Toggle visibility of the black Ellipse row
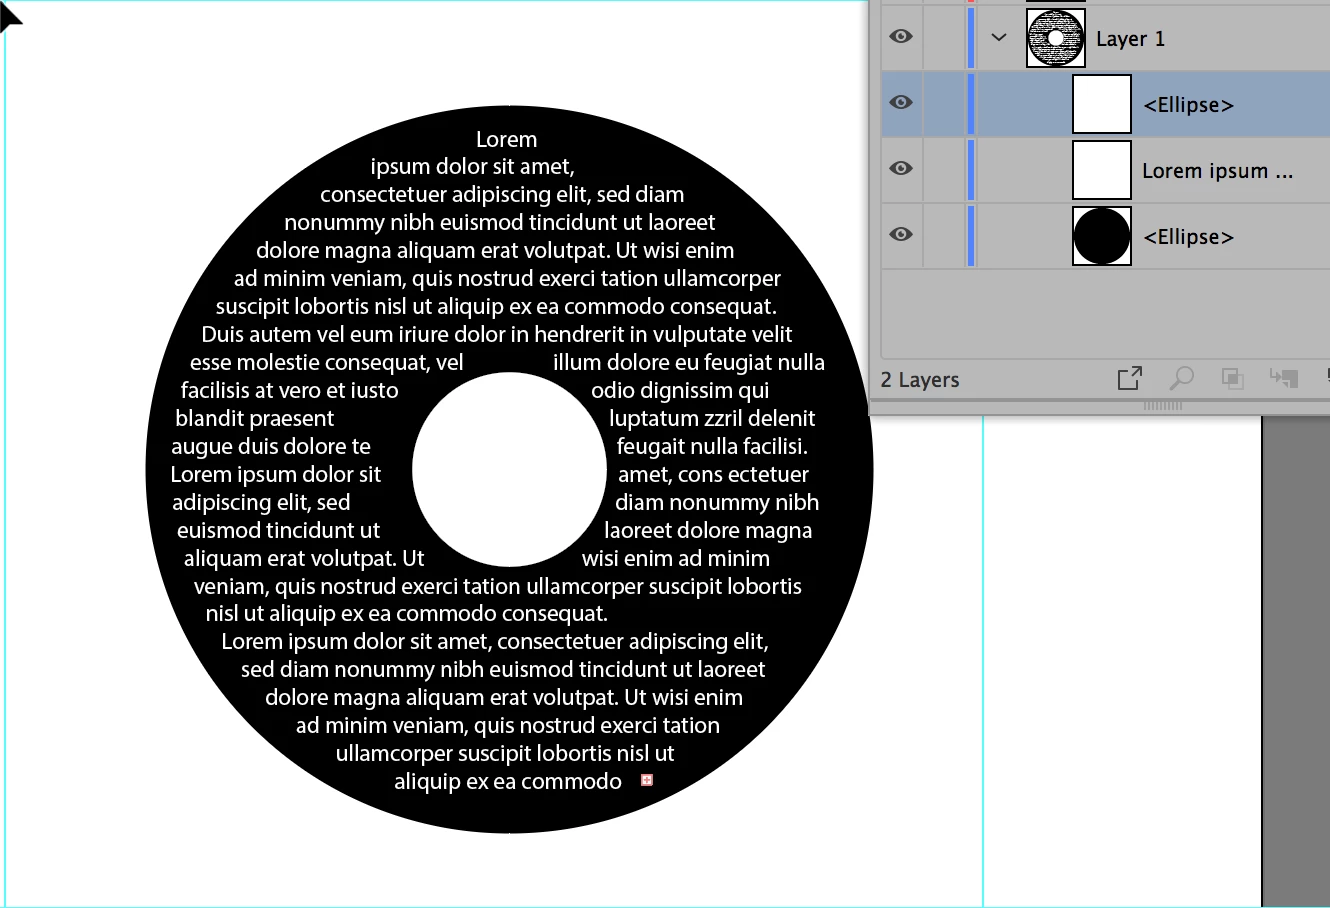The width and height of the screenshot is (1330, 908). pos(901,235)
